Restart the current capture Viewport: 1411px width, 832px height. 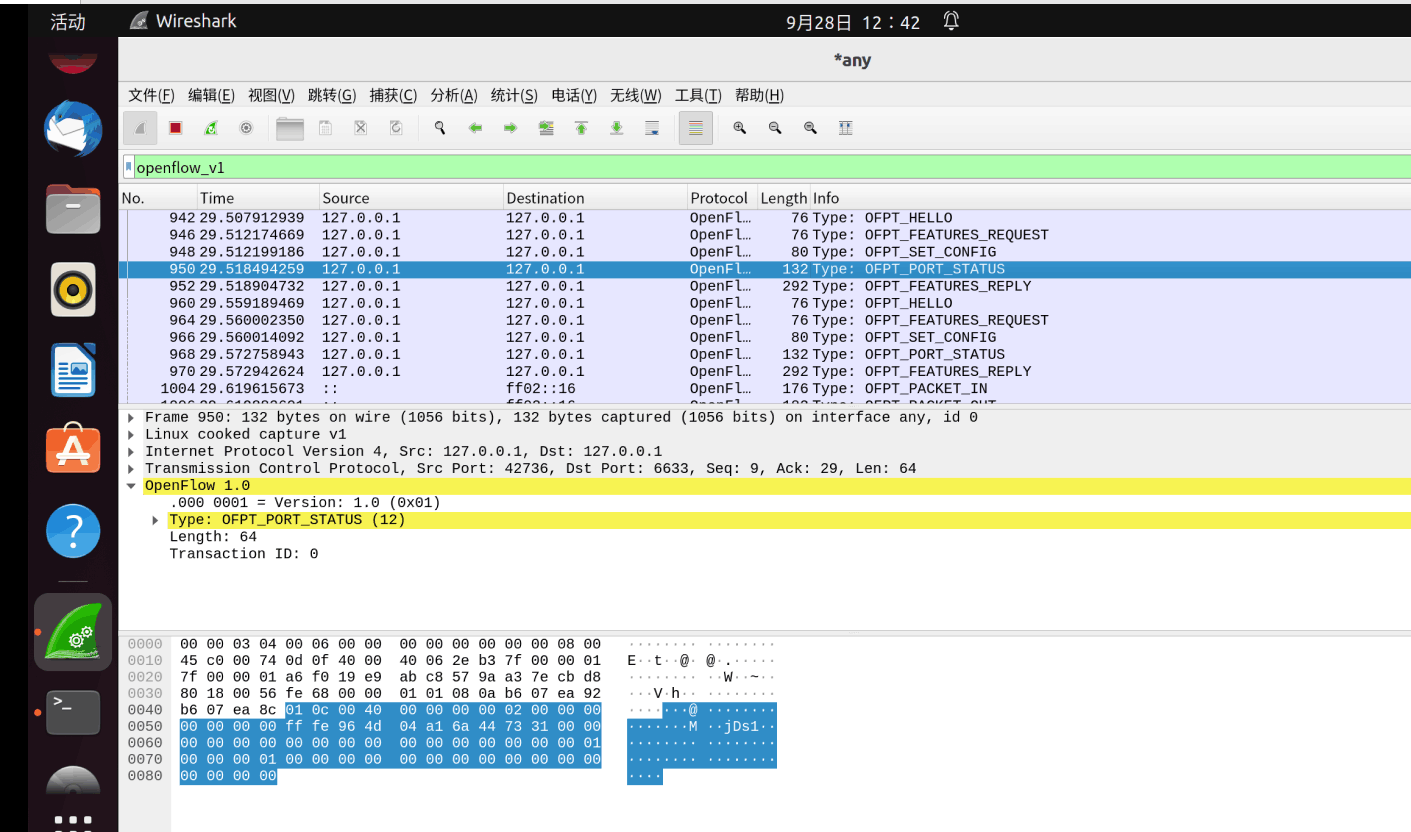tap(211, 128)
